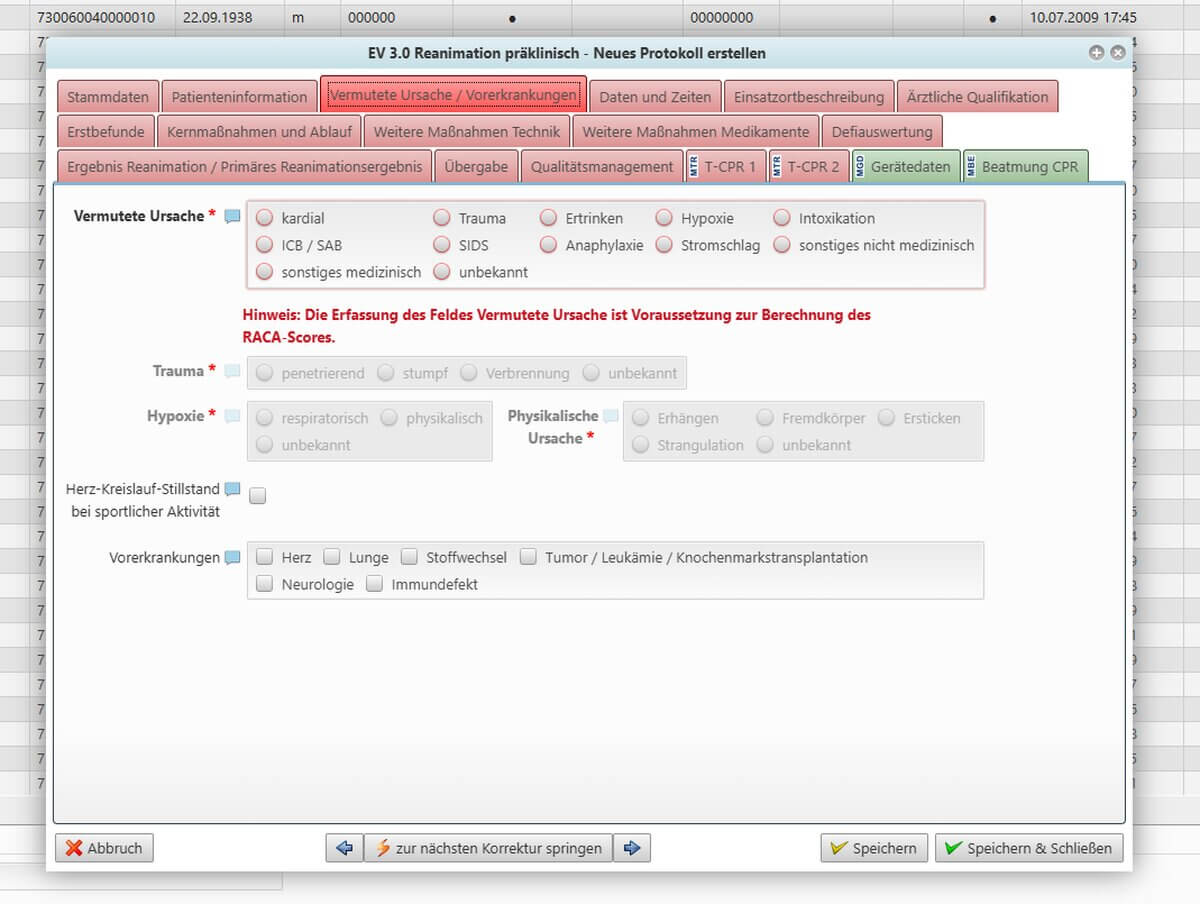This screenshot has height=904, width=1200.
Task: Tick the sporting activity cardiac arrest checkbox
Action: tap(258, 496)
